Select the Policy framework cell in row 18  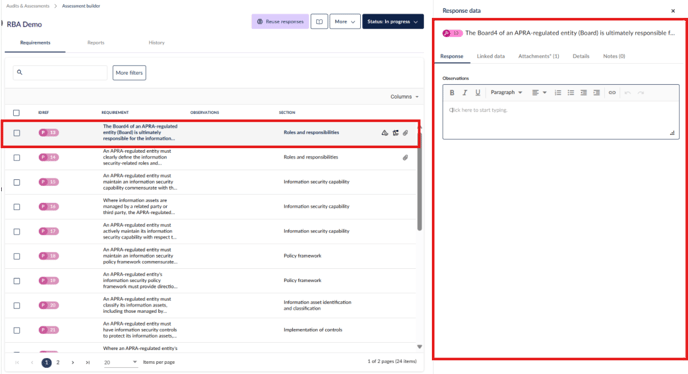click(x=302, y=256)
